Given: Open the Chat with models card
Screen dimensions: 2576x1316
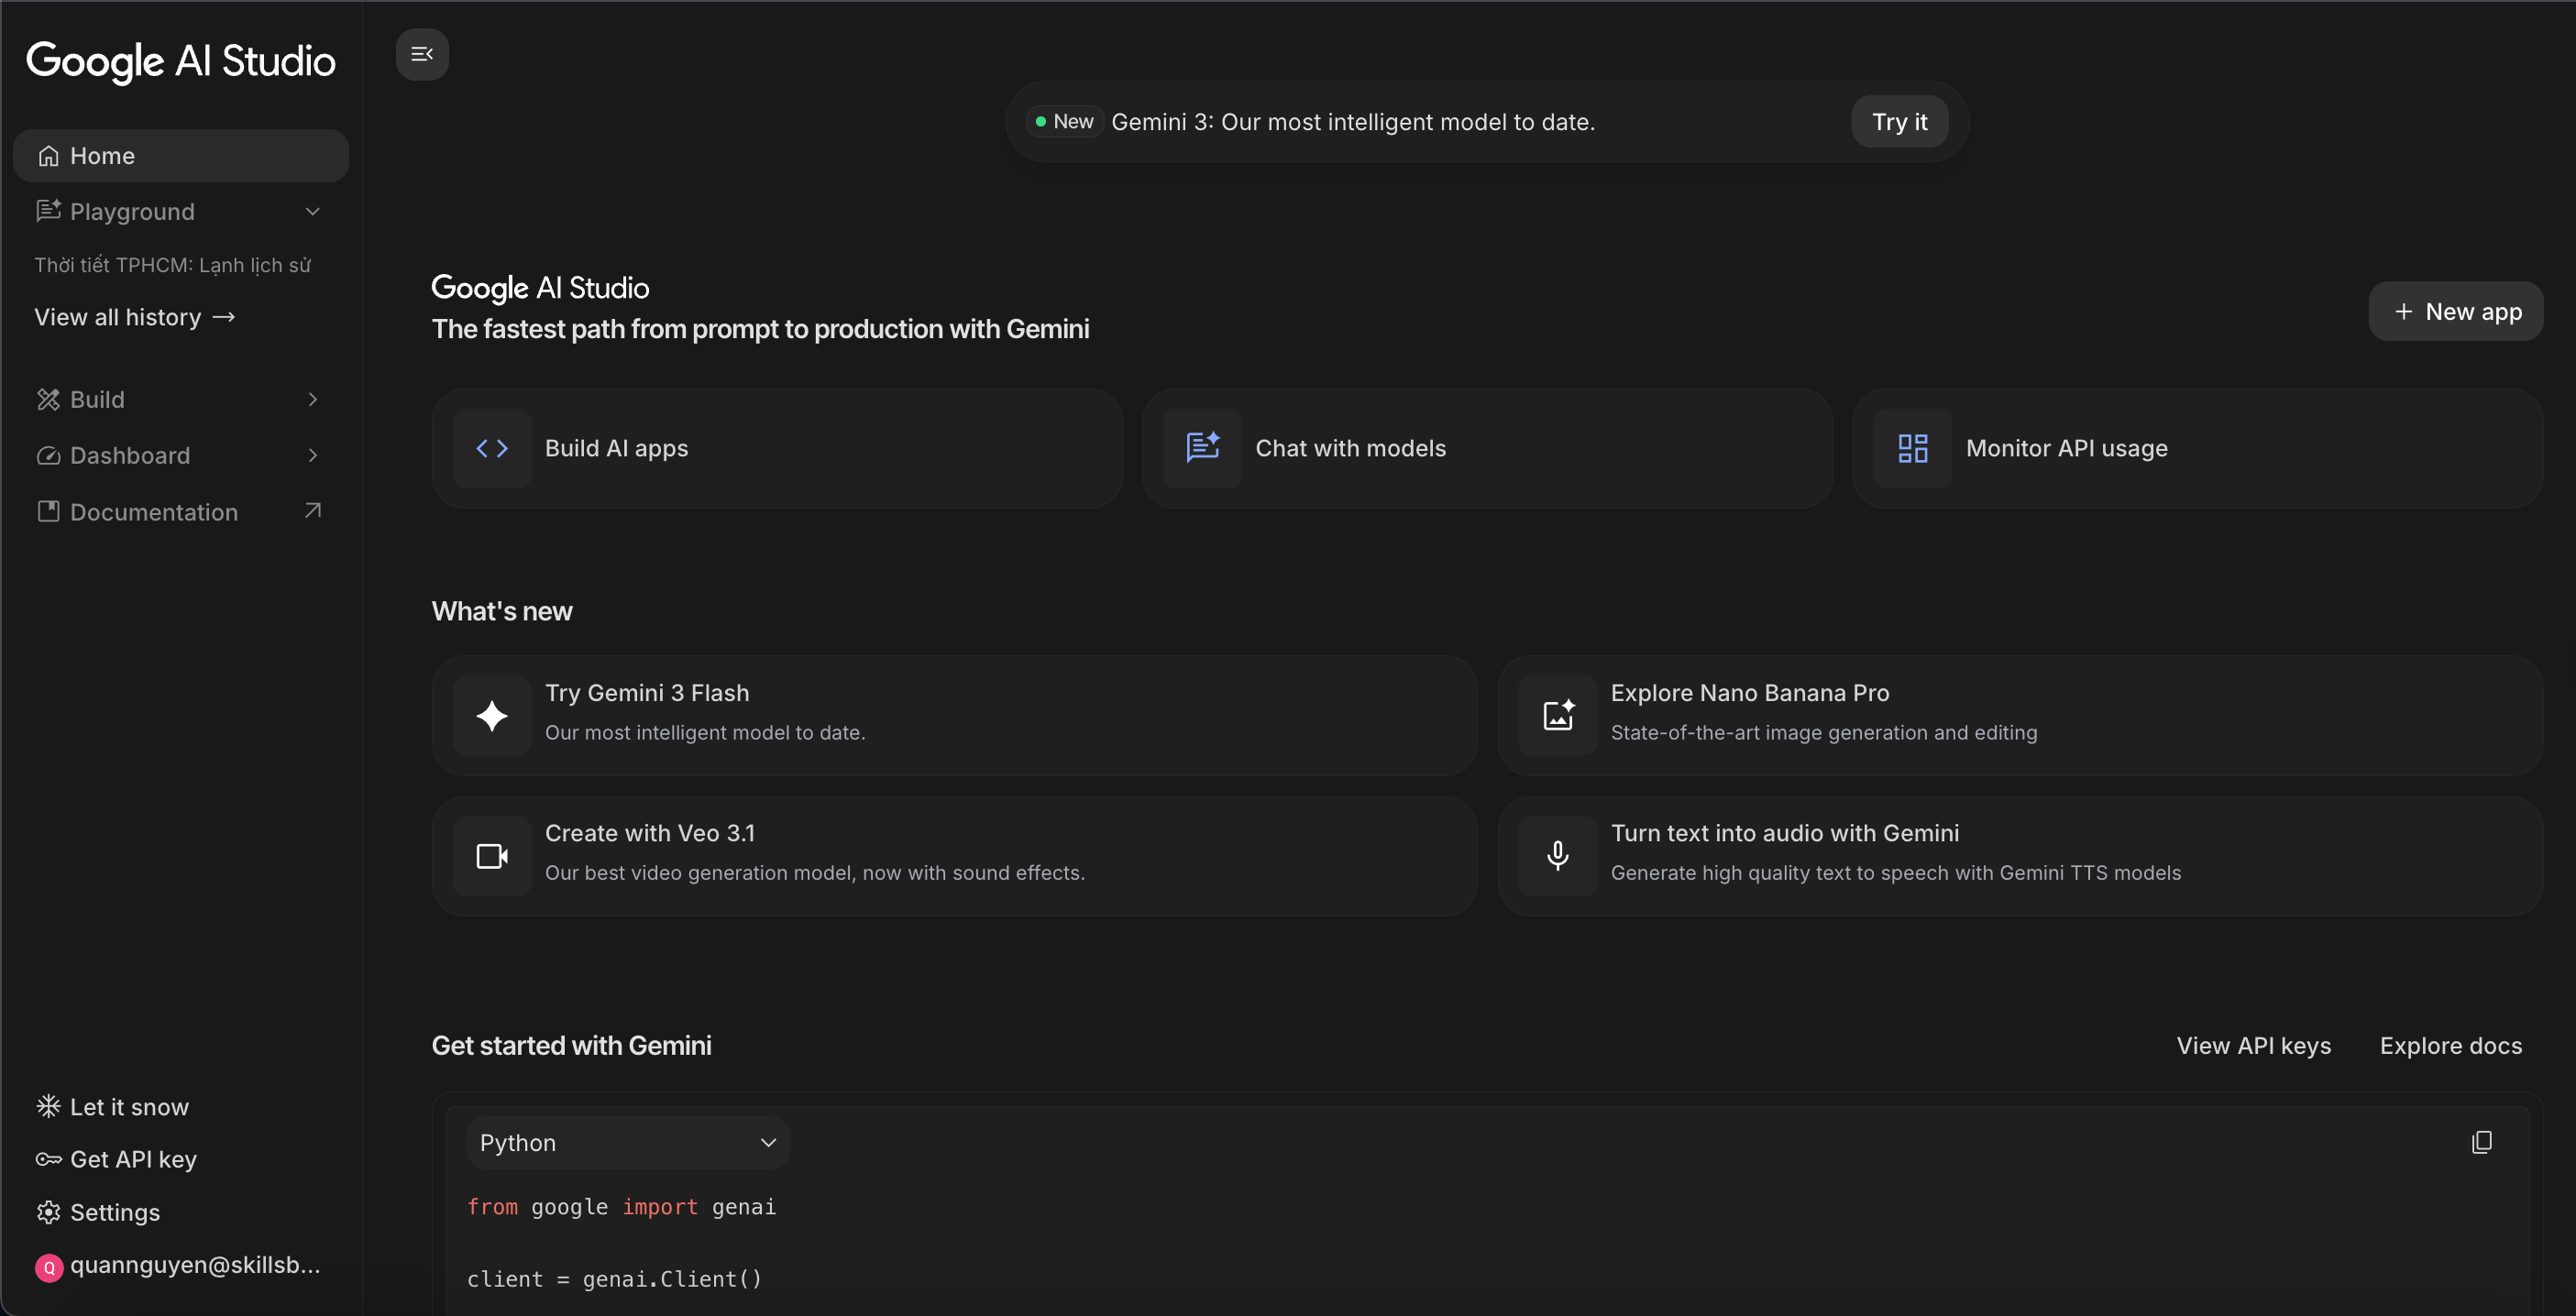Looking at the screenshot, I should click(1487, 448).
